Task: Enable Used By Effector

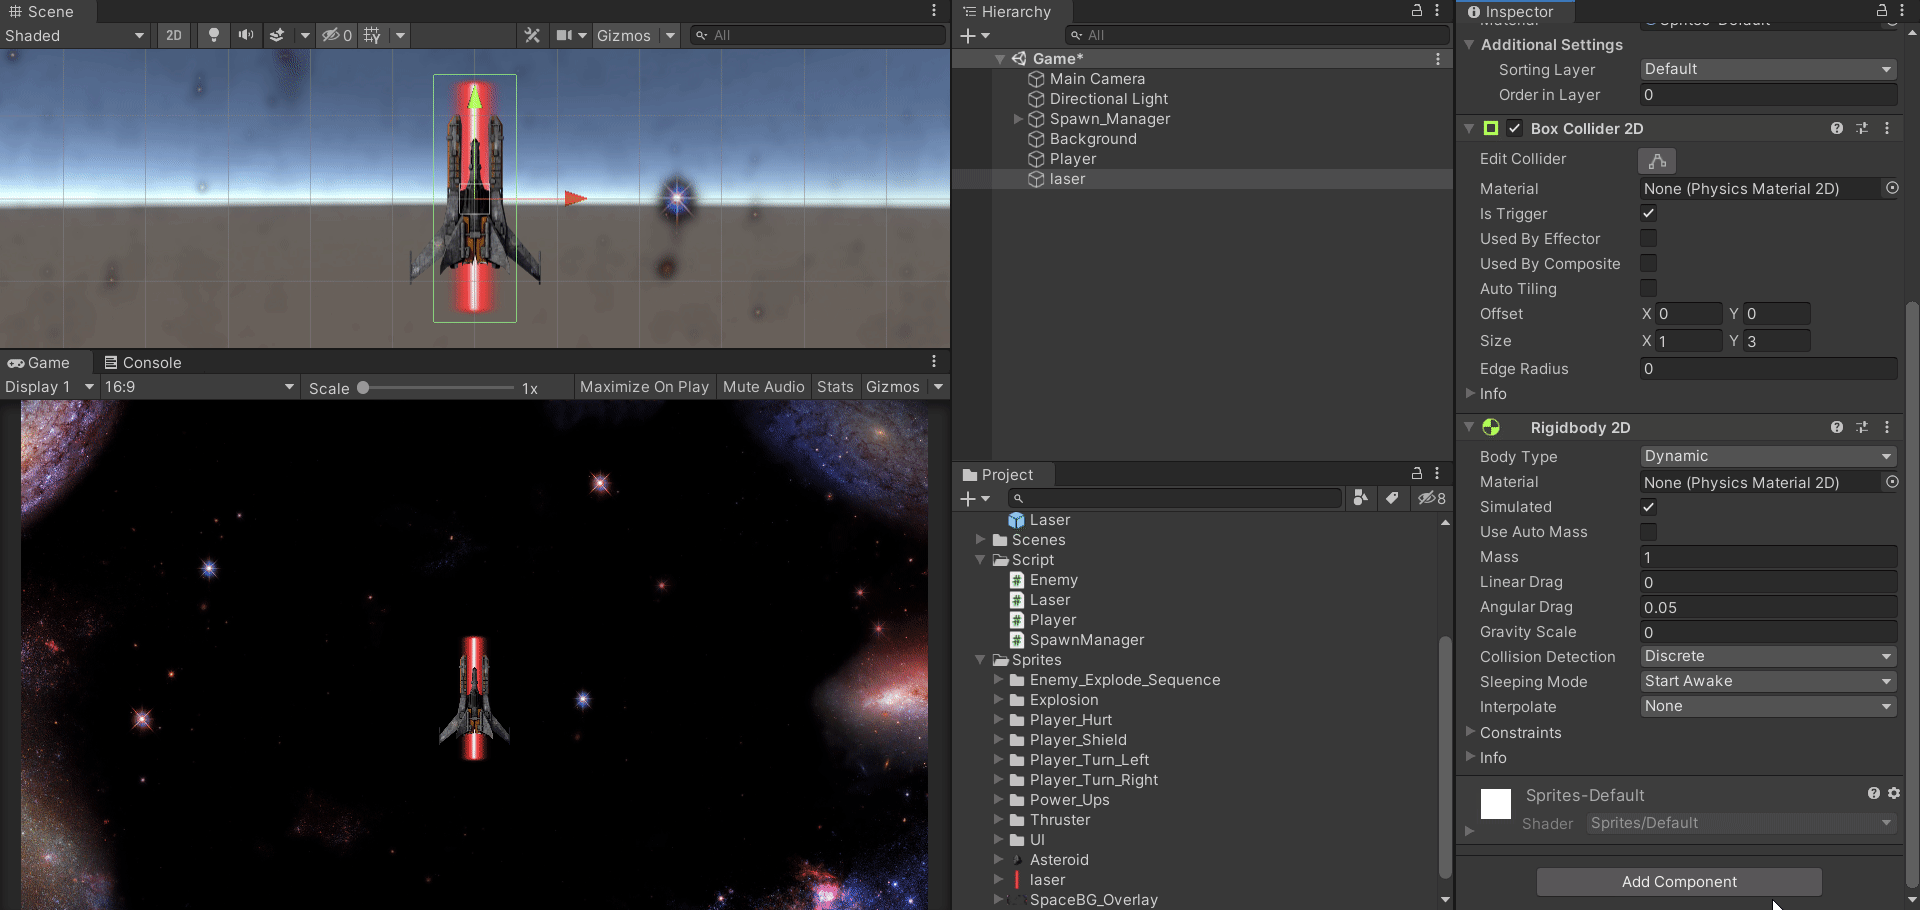Action: pos(1648,238)
